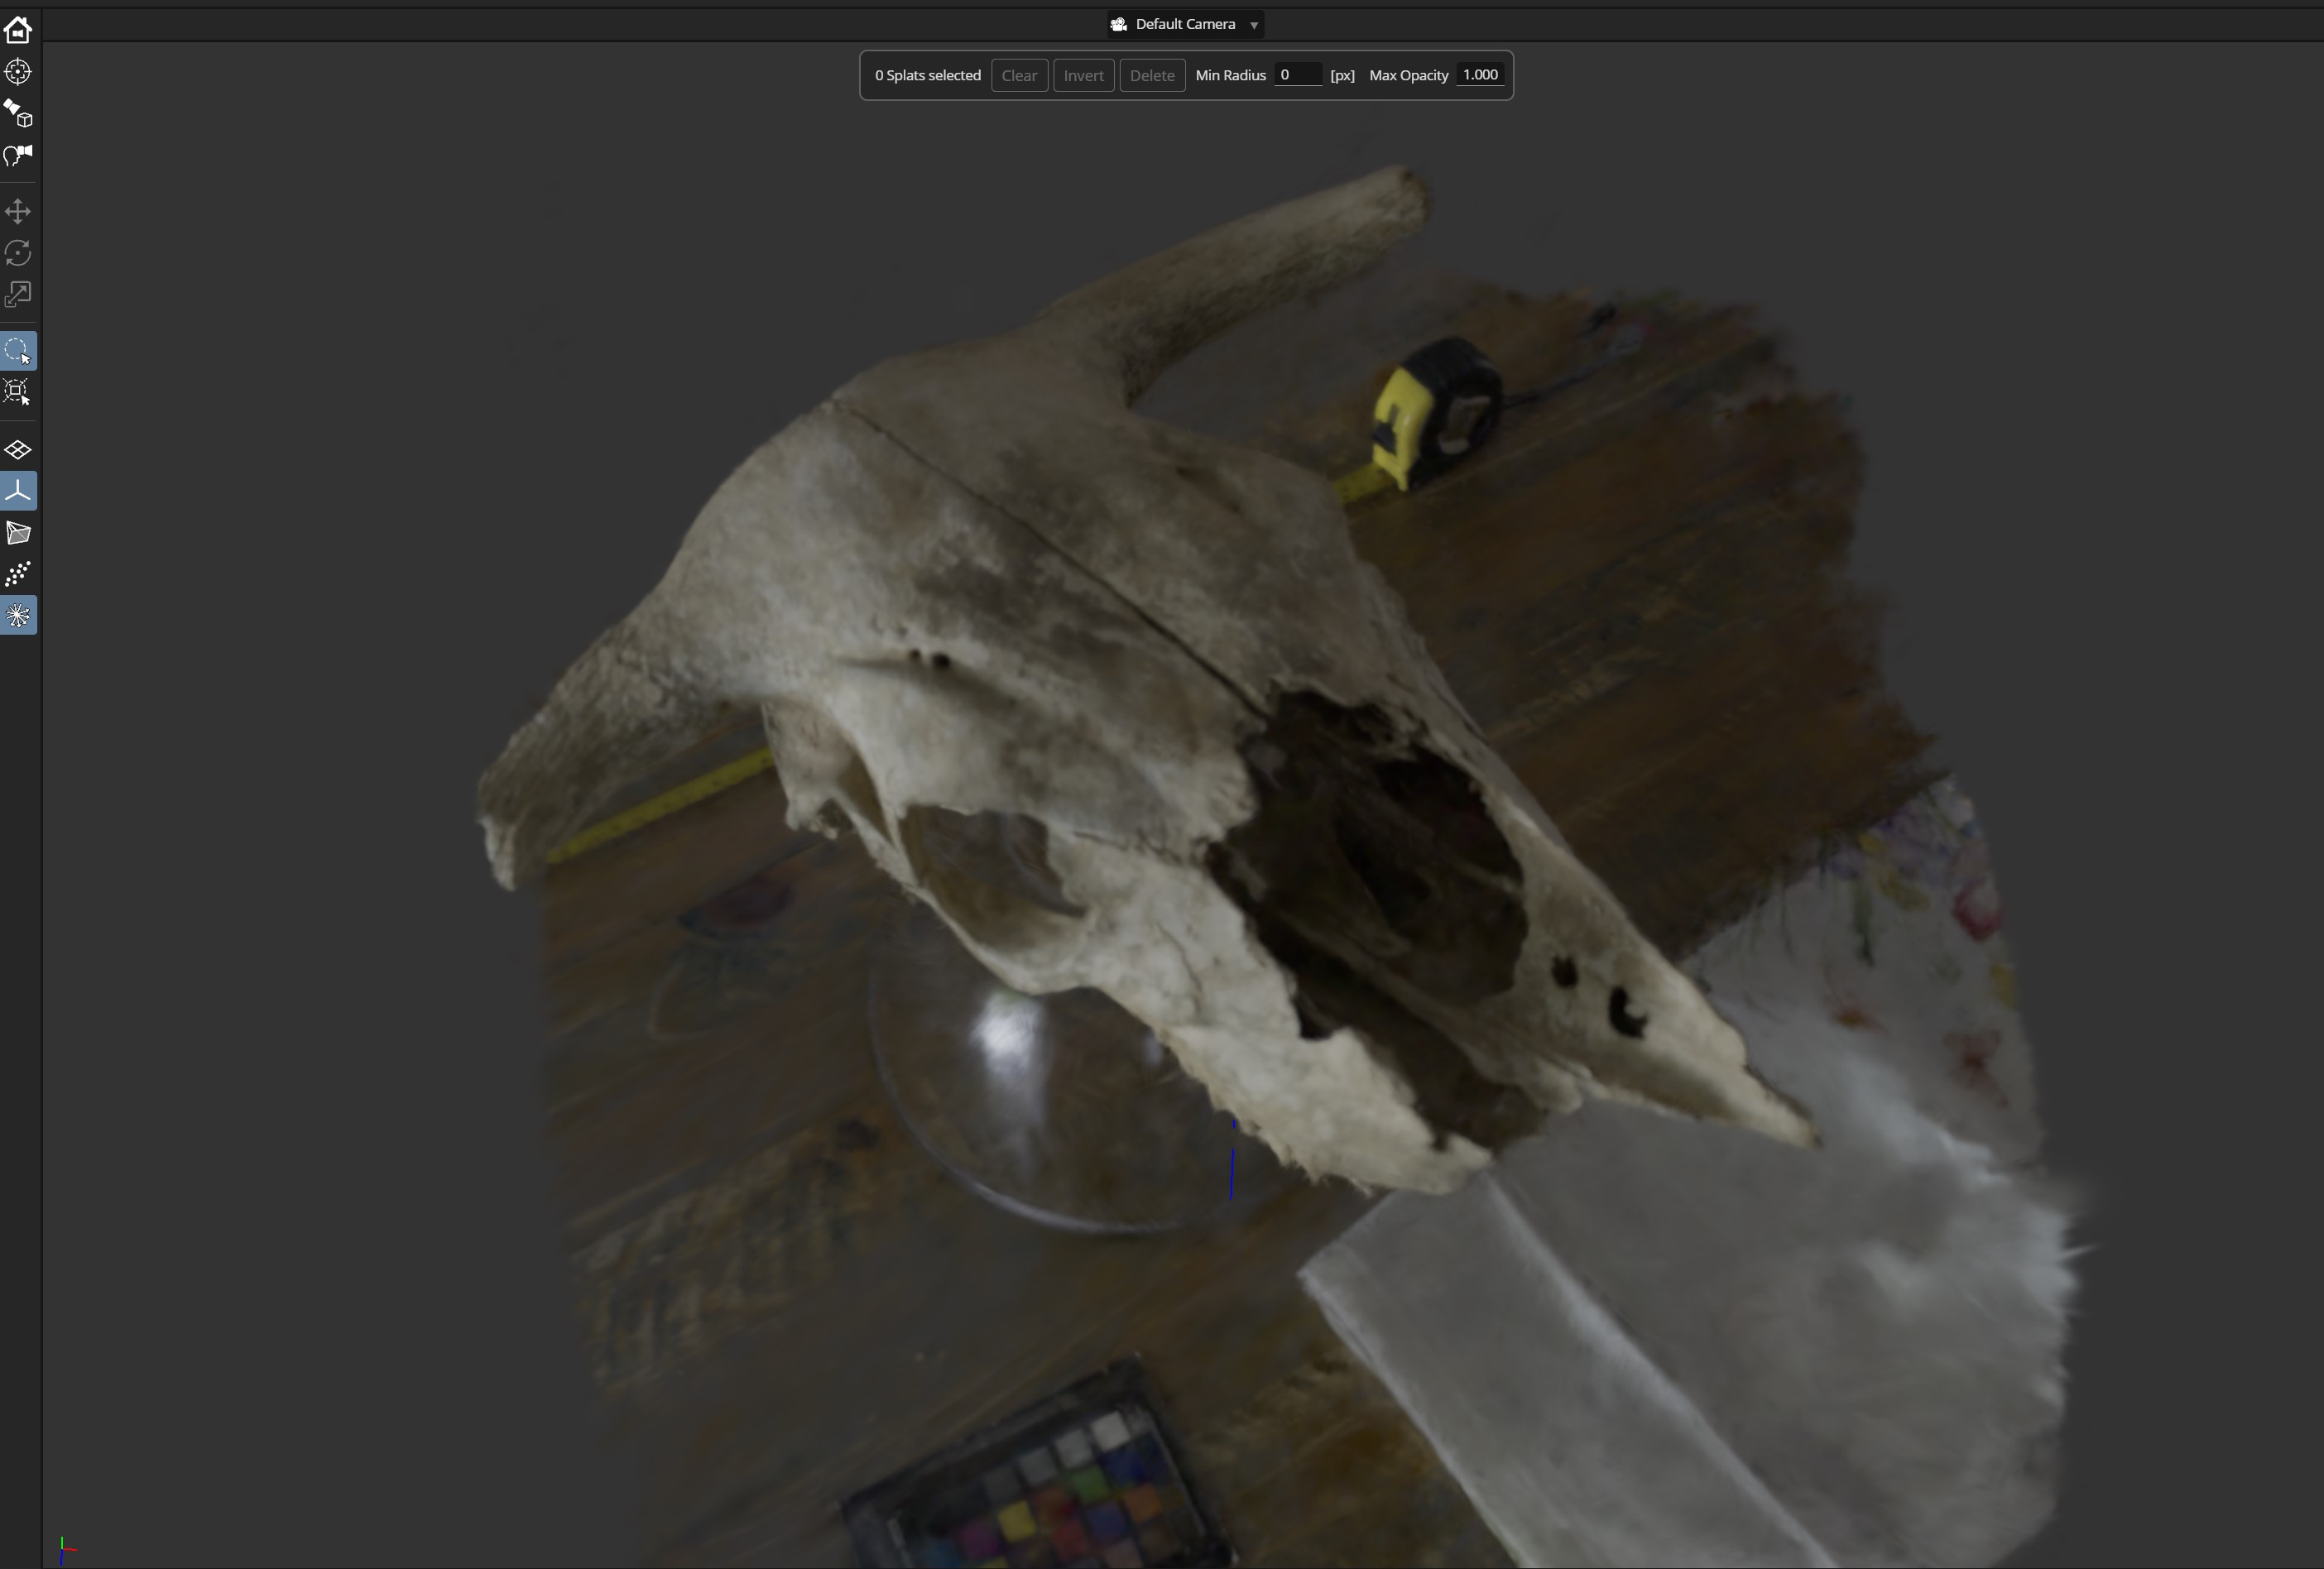
Task: Toggle the coordinate axes display
Action: (x=18, y=491)
